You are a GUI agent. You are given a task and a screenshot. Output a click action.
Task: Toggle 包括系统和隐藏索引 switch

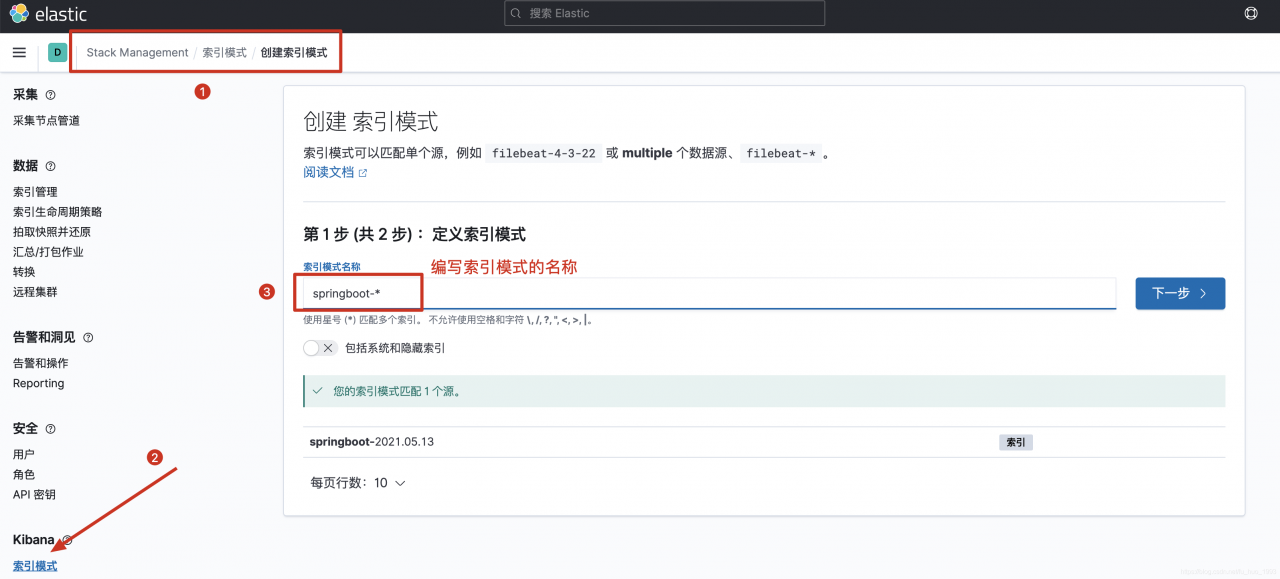[319, 348]
